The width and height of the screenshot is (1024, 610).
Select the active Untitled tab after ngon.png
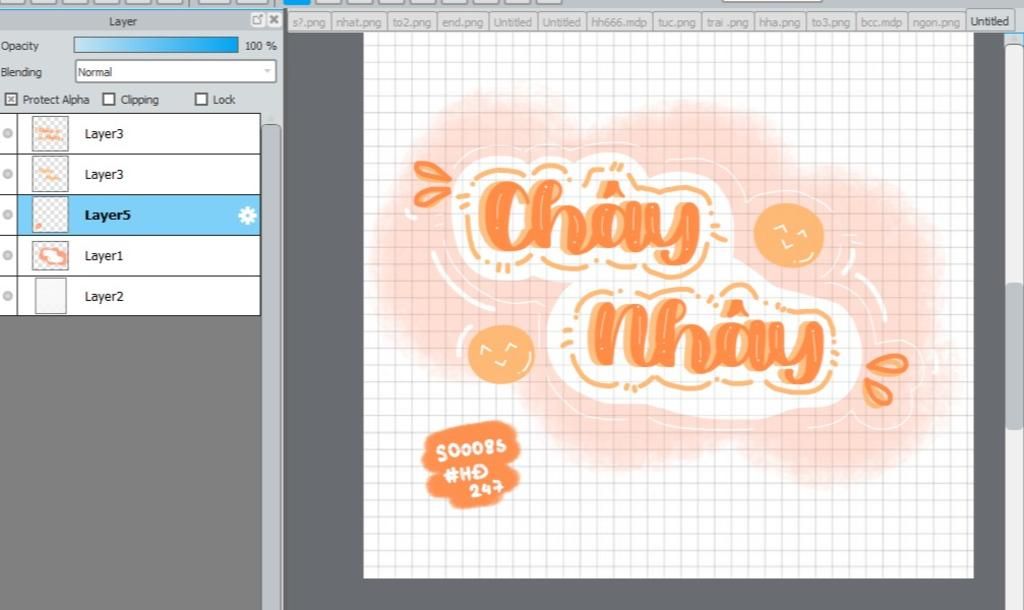click(989, 21)
